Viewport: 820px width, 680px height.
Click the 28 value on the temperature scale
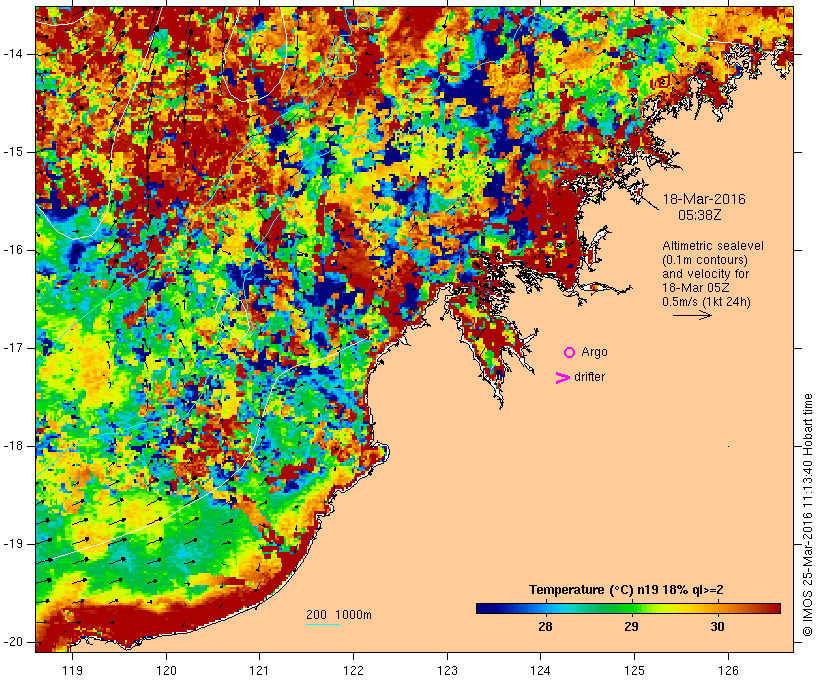(545, 627)
